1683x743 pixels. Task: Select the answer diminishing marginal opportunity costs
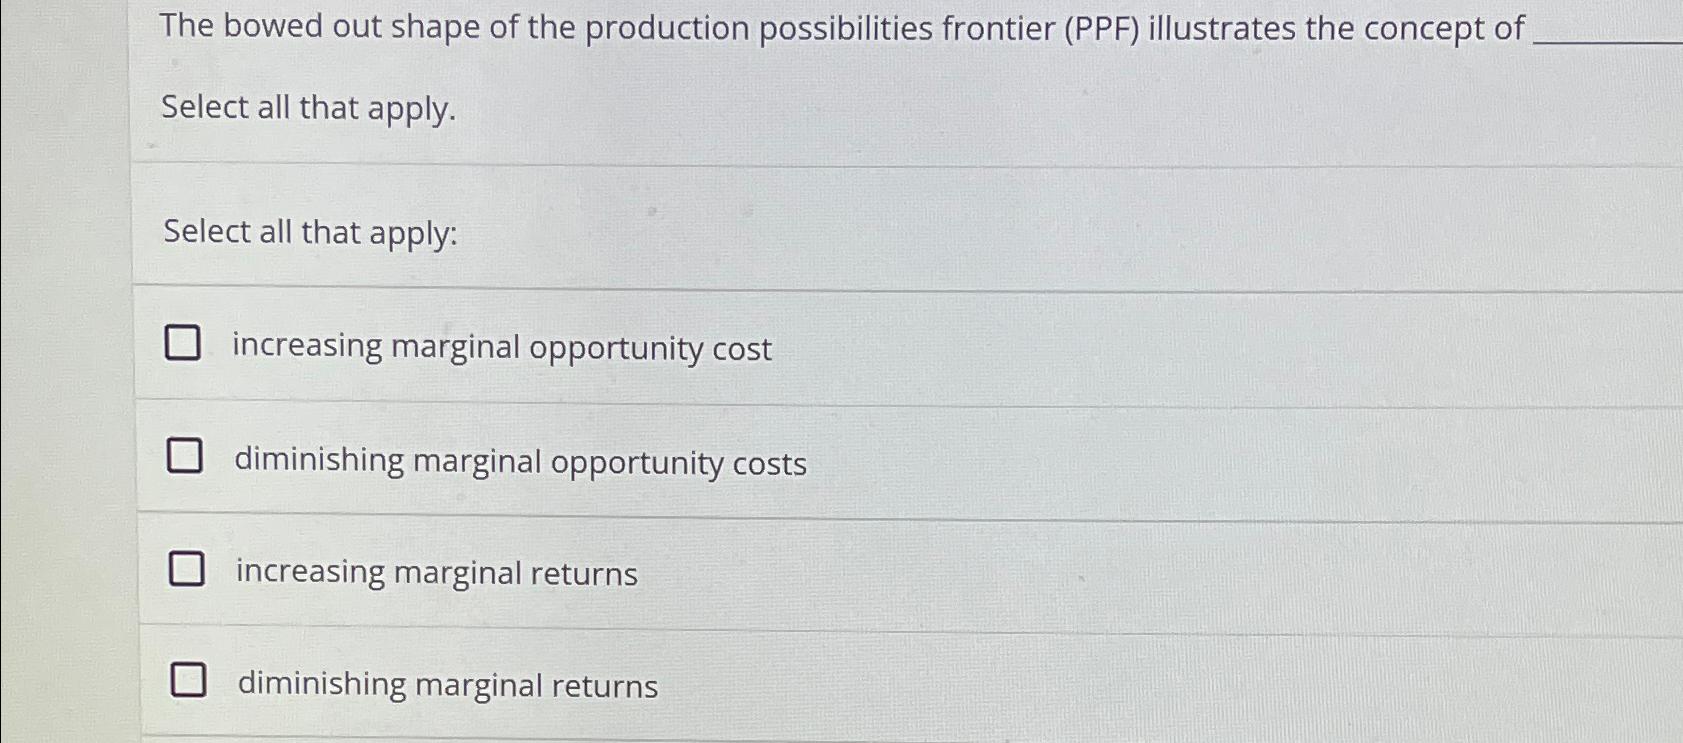point(520,463)
